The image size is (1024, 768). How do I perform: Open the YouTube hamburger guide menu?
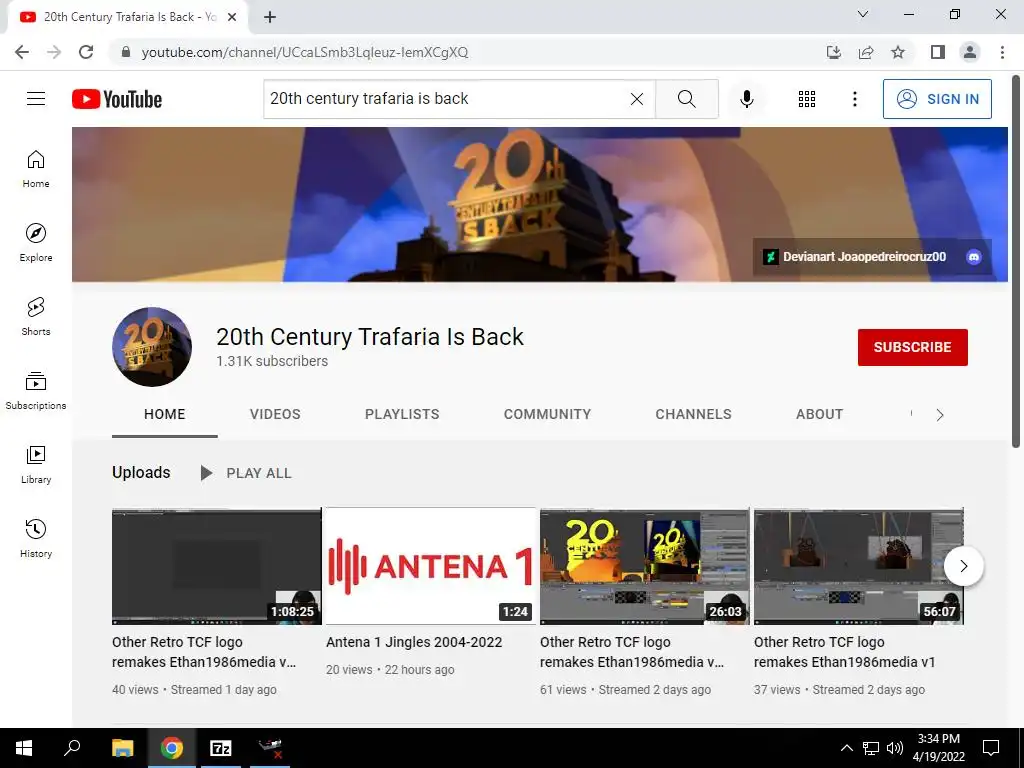coord(36,99)
